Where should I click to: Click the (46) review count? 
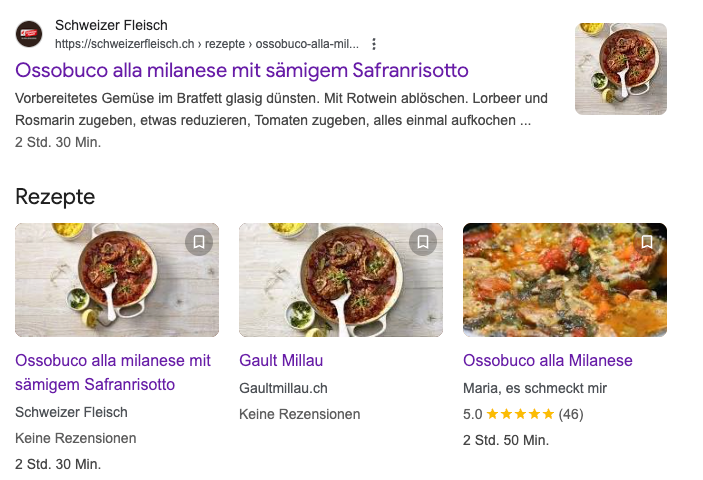coord(570,414)
